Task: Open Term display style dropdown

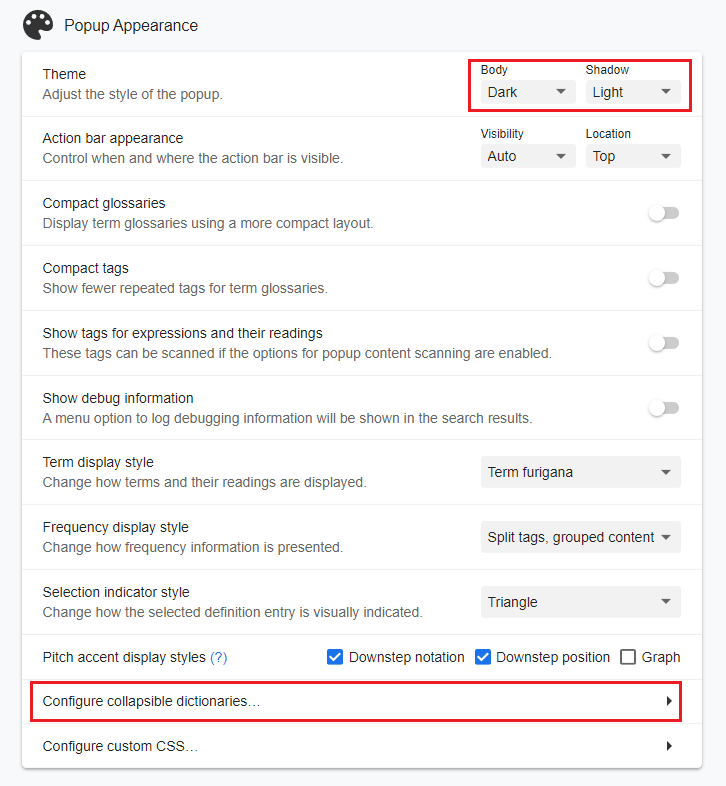Action: coord(580,472)
